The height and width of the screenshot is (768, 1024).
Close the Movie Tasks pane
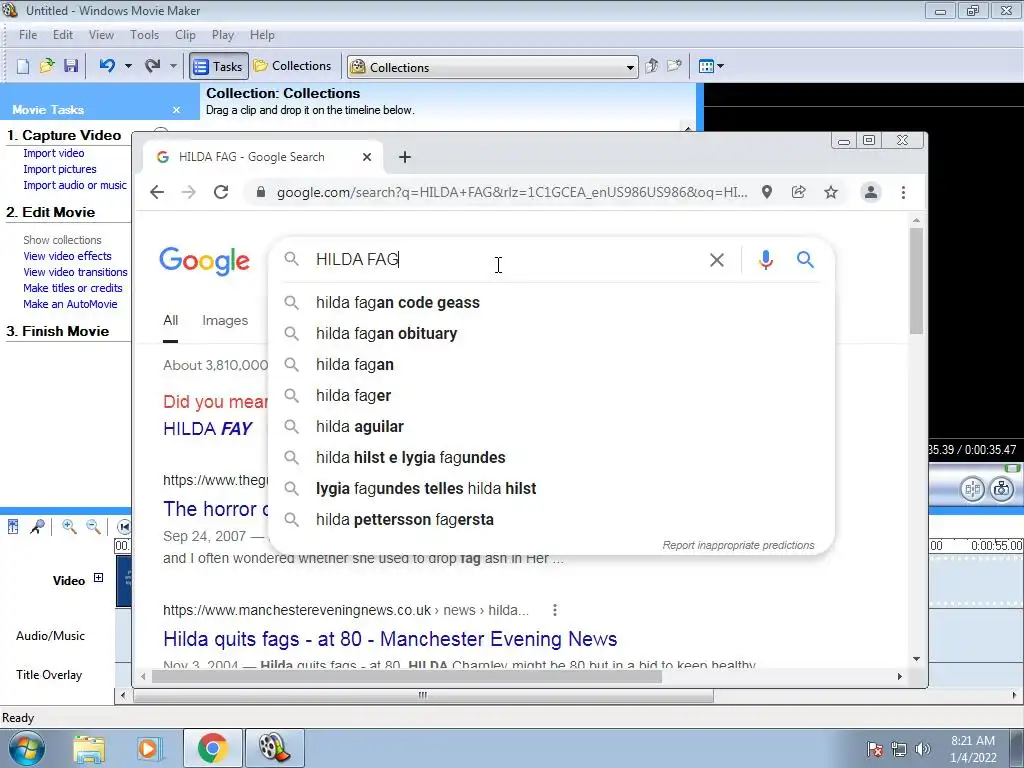click(x=176, y=110)
